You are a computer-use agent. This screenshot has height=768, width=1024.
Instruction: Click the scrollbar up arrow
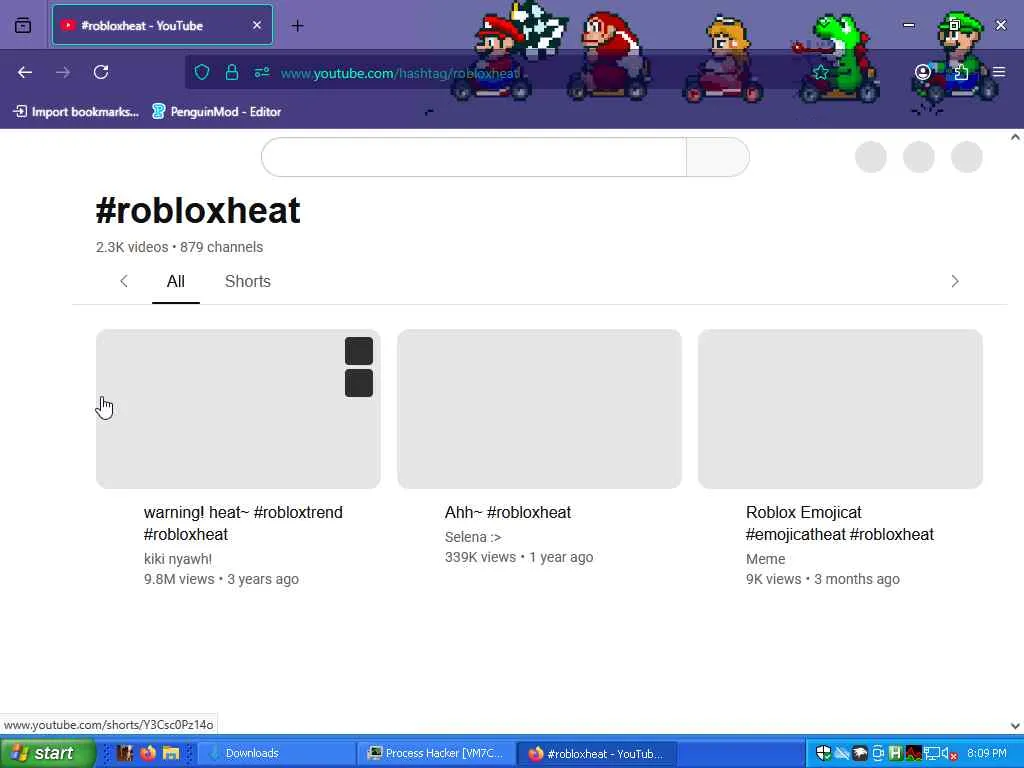click(1015, 137)
